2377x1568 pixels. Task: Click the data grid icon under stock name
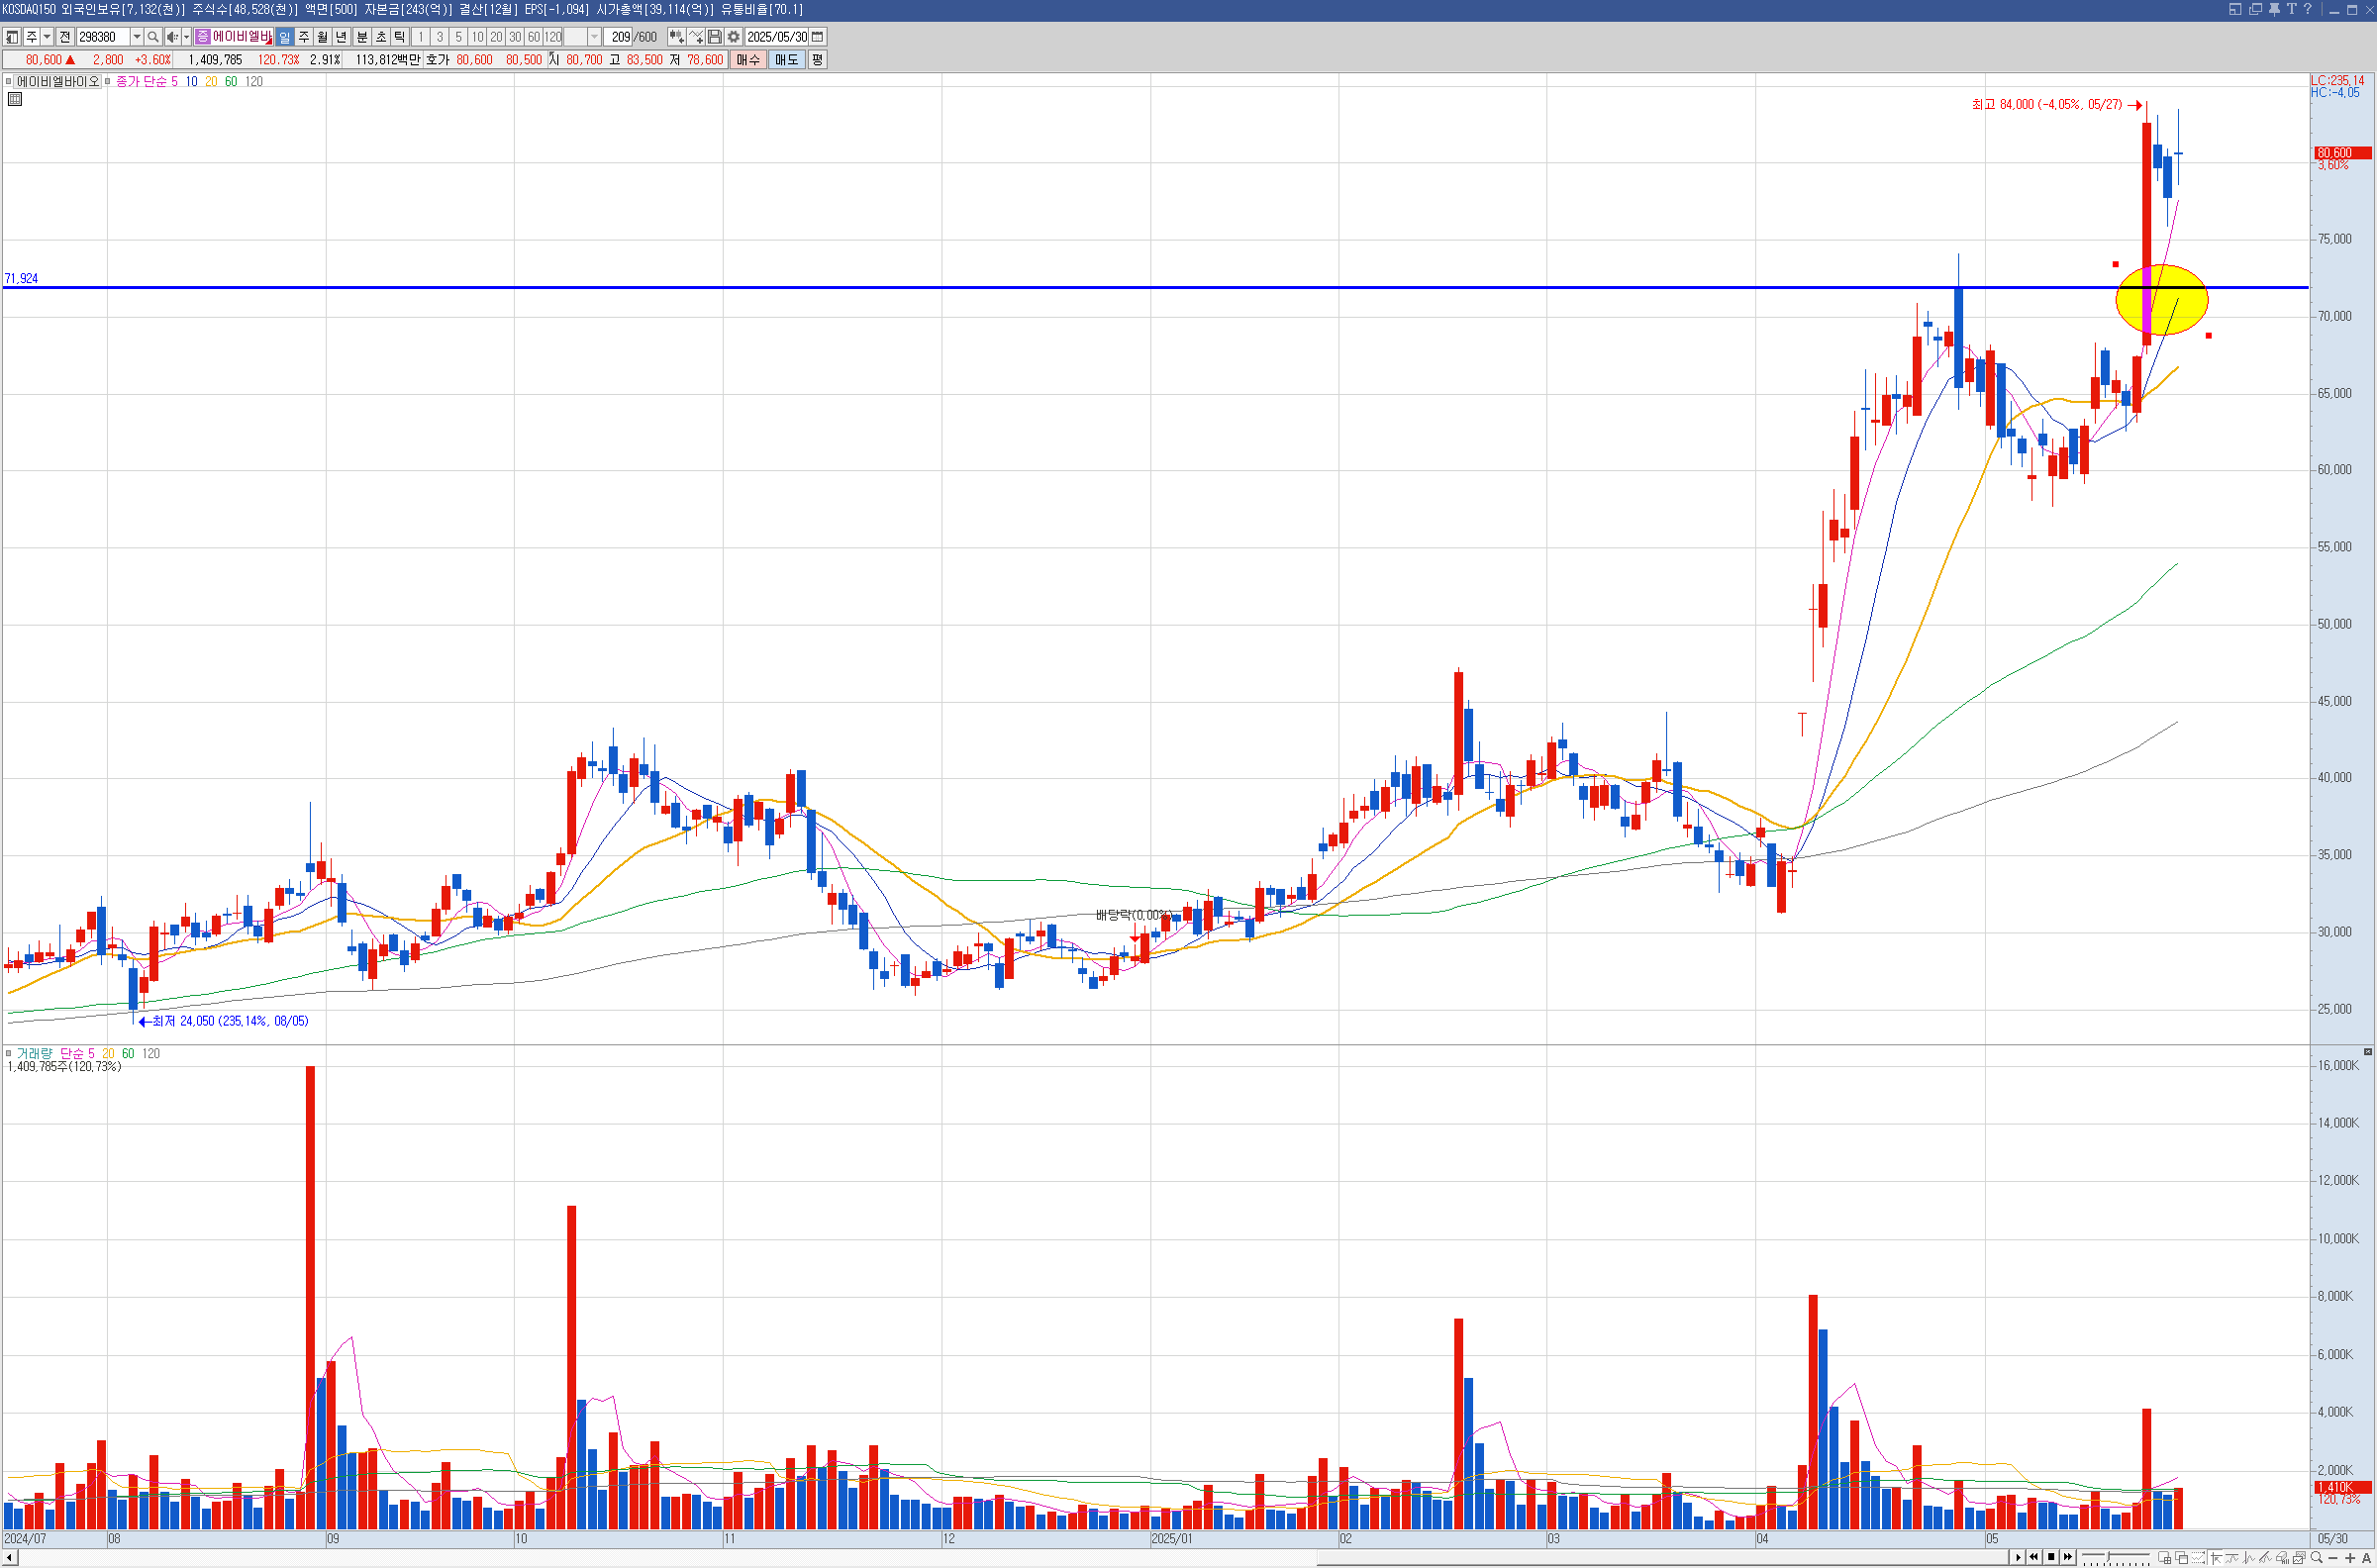click(x=15, y=99)
